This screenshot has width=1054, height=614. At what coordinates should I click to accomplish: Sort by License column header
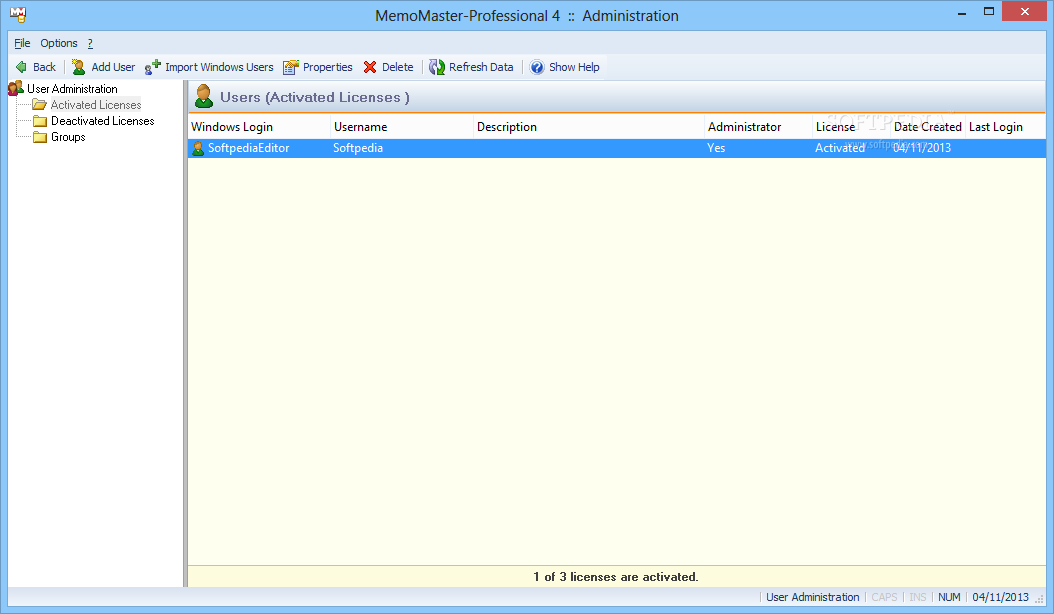tap(852, 127)
